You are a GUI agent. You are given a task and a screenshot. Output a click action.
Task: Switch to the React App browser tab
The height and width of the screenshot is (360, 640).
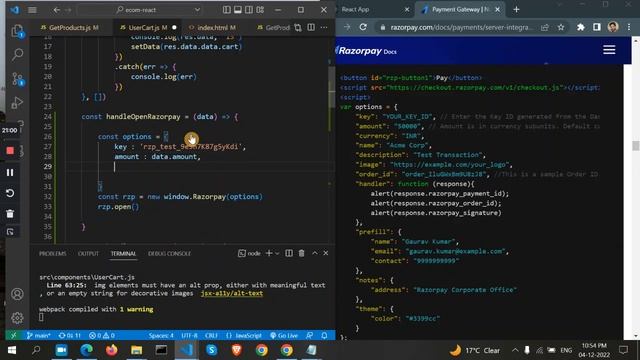click(x=373, y=9)
